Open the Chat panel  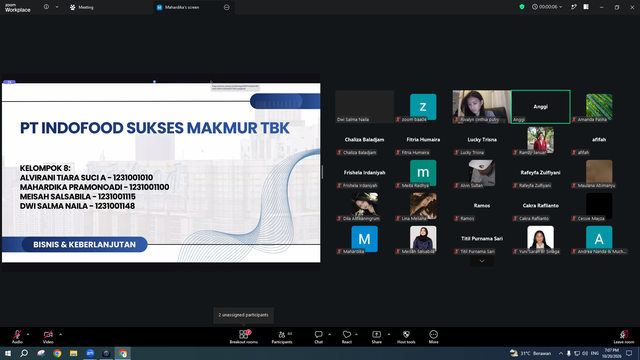coord(318,337)
